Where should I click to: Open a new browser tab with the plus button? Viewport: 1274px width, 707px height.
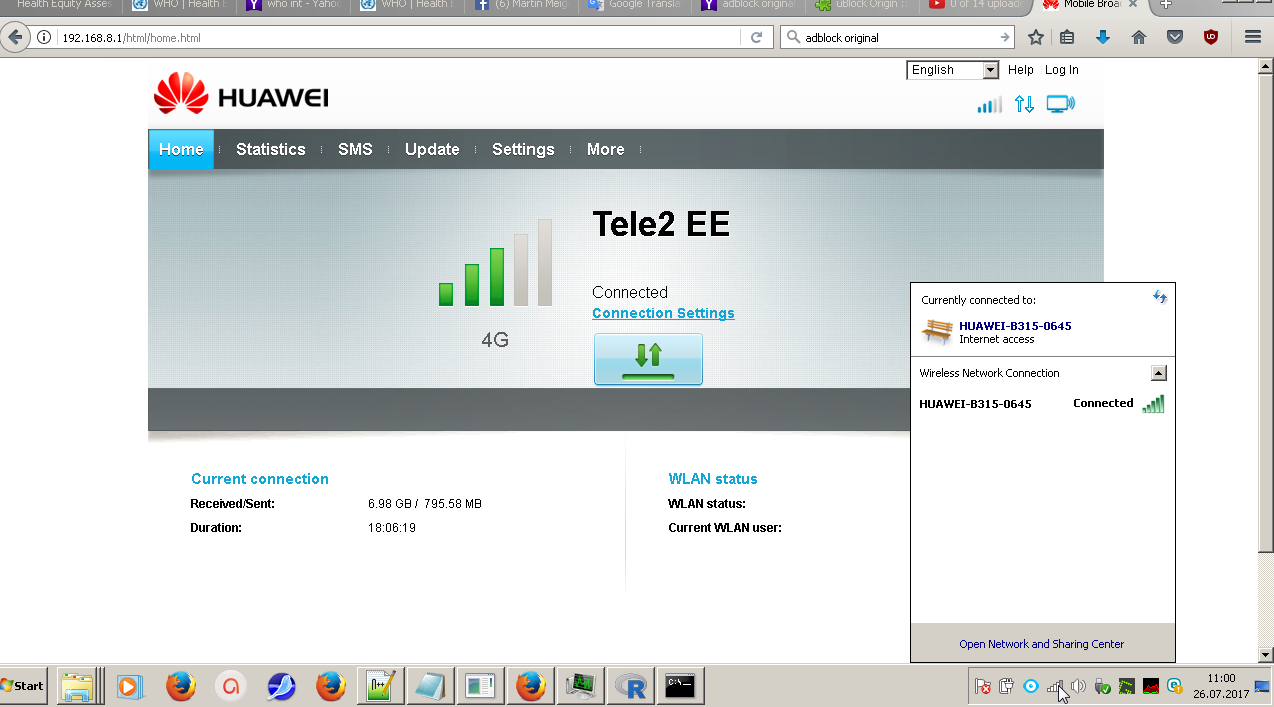coord(1165,5)
